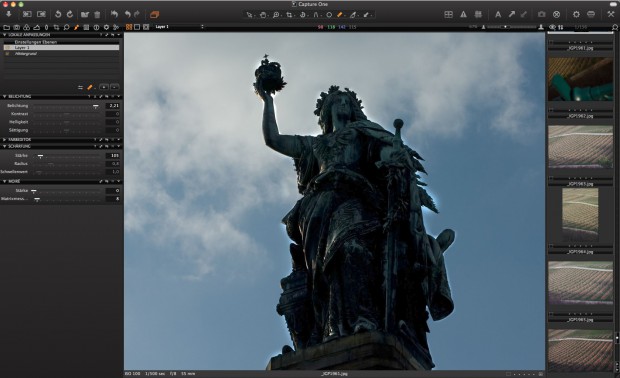This screenshot has width=620, height=378.
Task: Toggle the eye visibility icon above browser
Action: point(552,27)
